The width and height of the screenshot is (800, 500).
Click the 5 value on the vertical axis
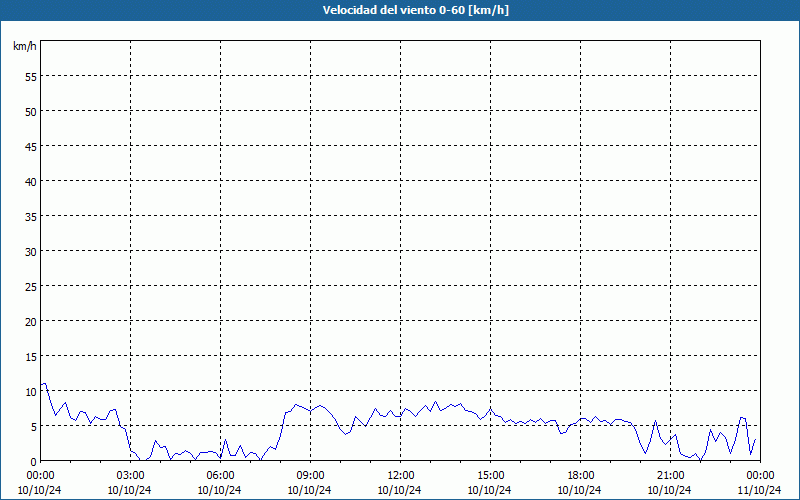click(34, 427)
